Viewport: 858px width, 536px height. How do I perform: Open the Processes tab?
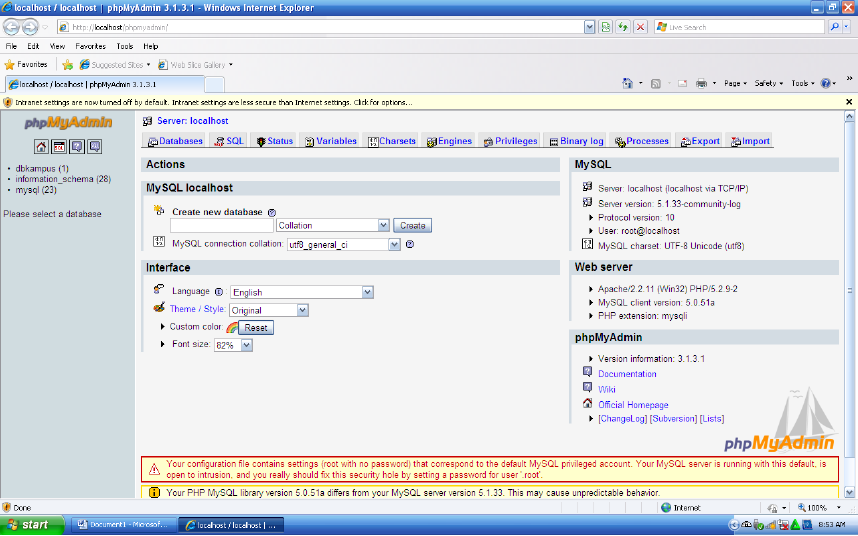pos(641,141)
